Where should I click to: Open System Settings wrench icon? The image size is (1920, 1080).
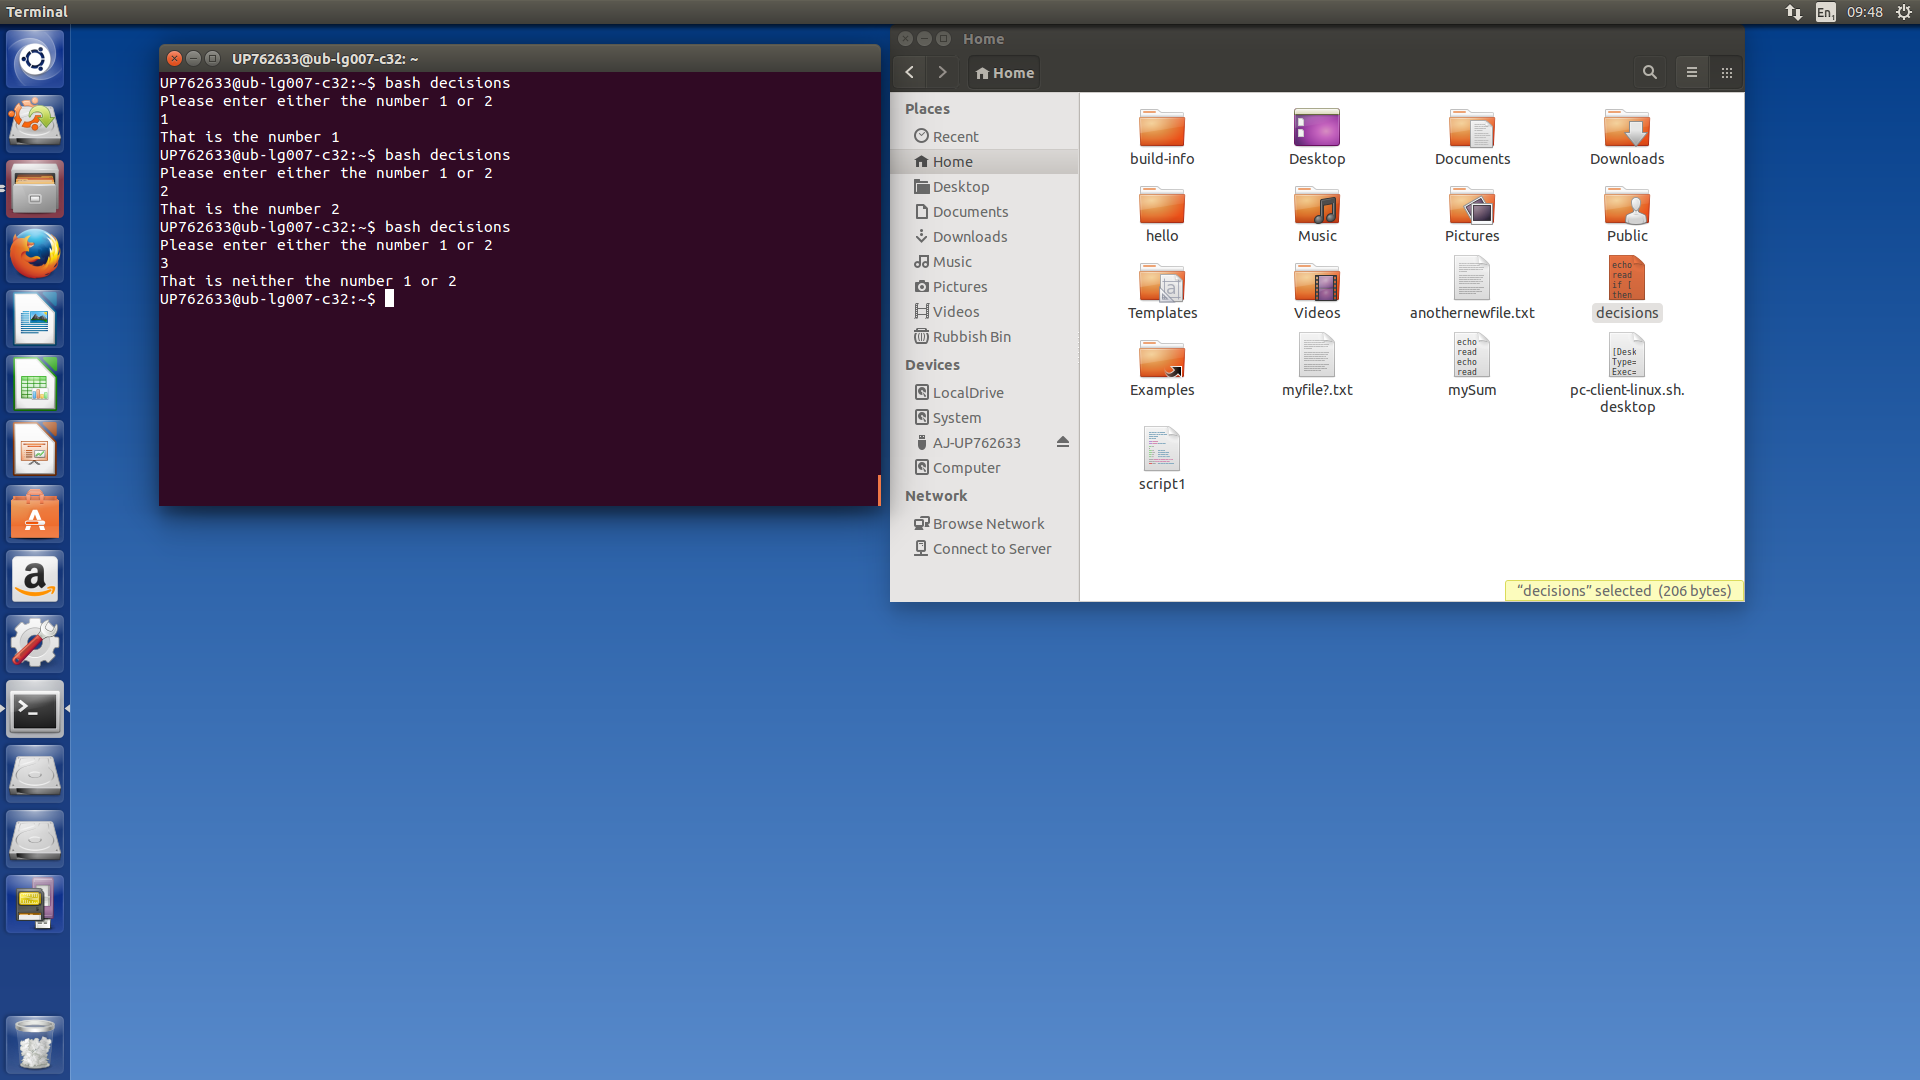pos(35,644)
